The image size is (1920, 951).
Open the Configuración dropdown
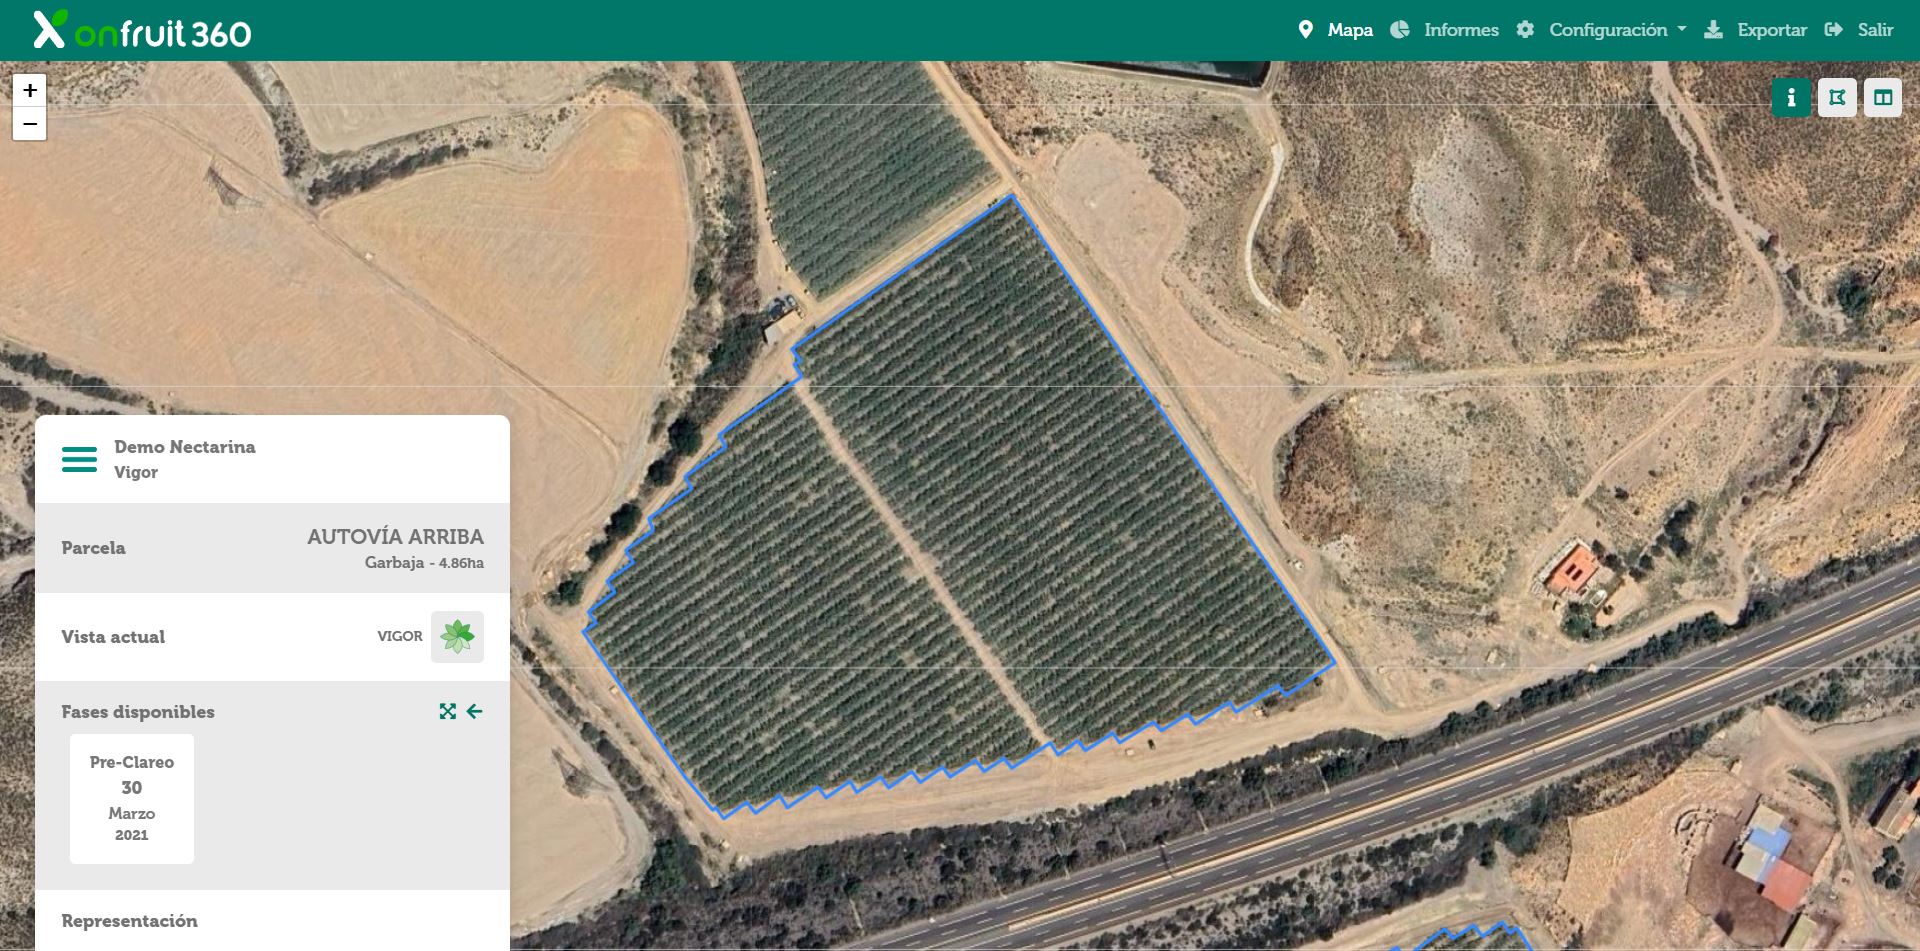1610,29
